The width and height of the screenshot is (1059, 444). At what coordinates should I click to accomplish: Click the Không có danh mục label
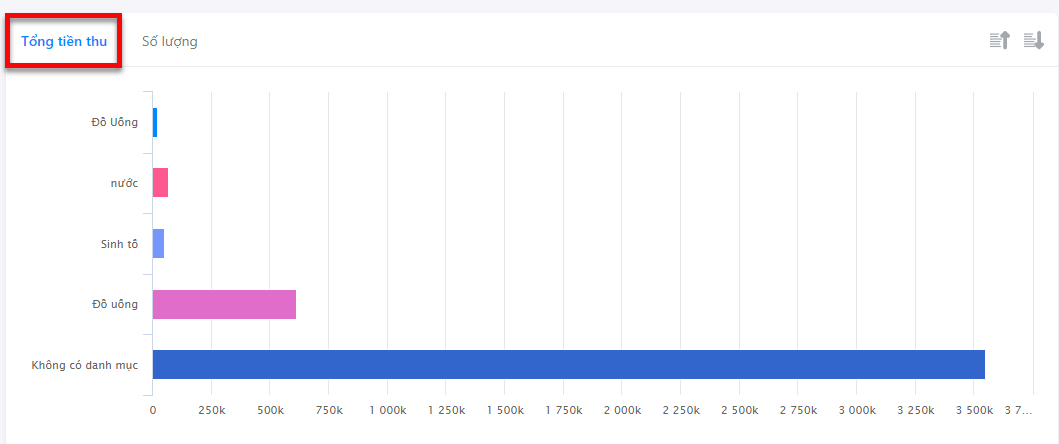point(84,365)
